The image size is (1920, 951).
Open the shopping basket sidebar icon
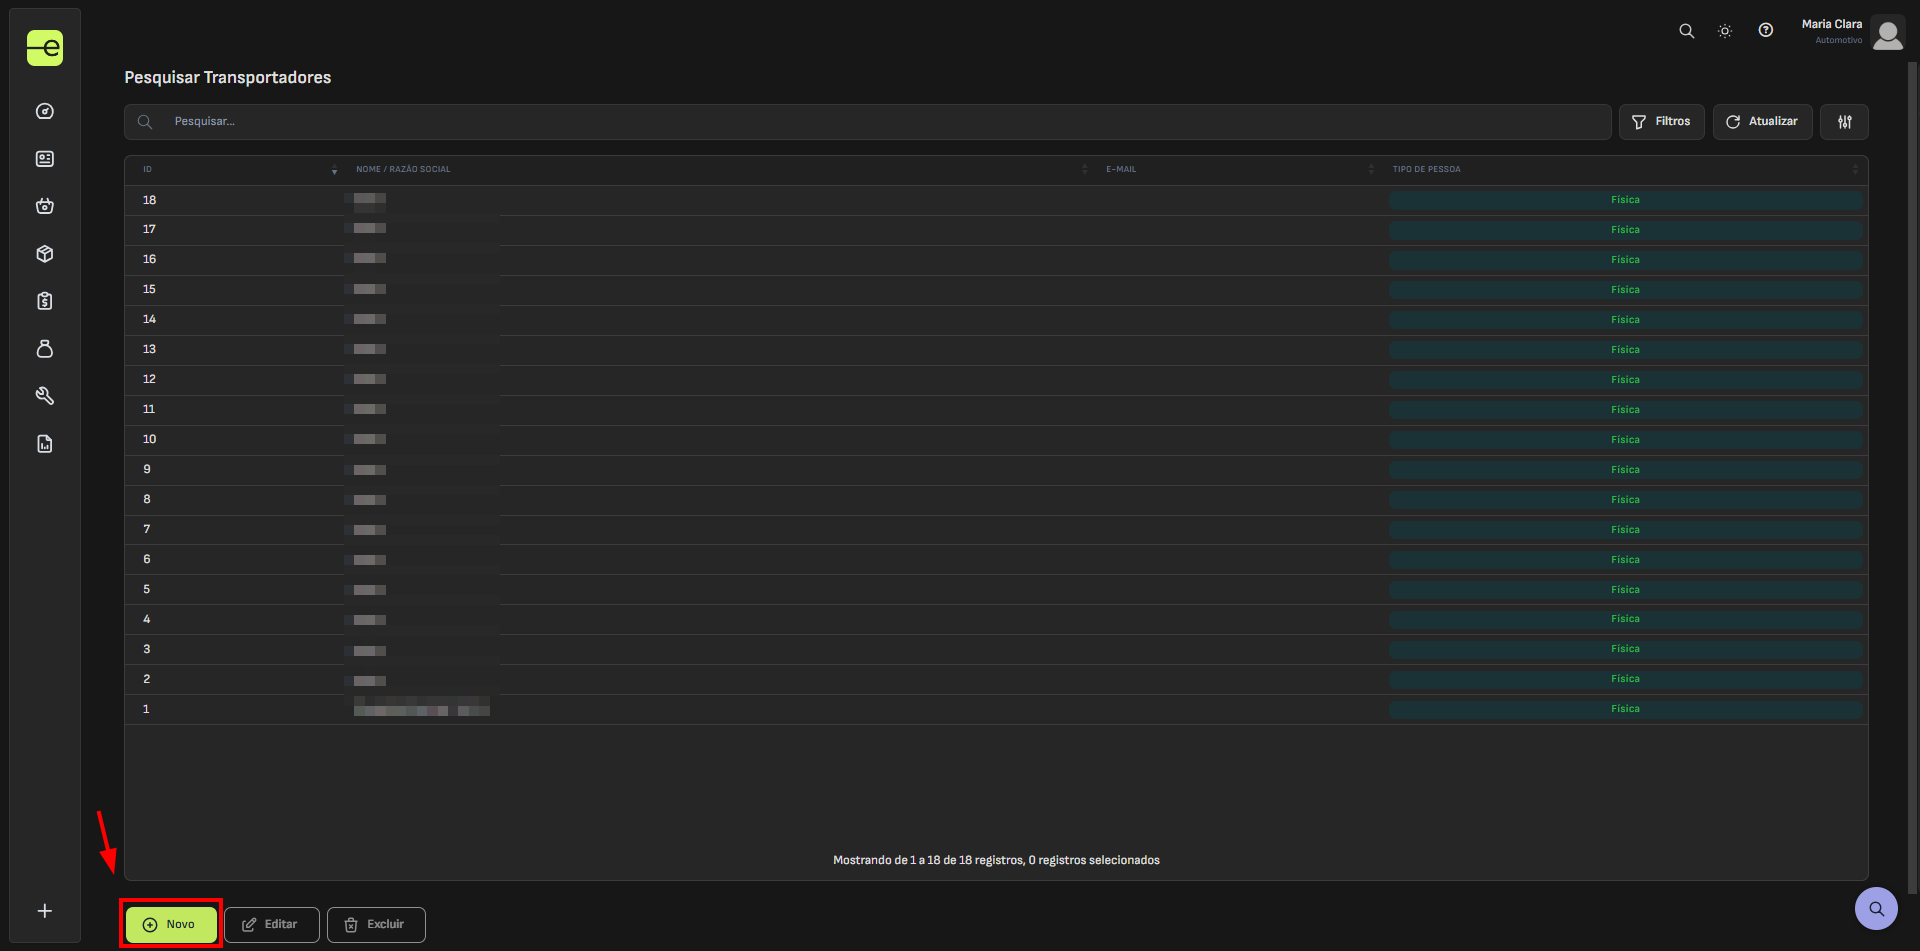point(45,206)
